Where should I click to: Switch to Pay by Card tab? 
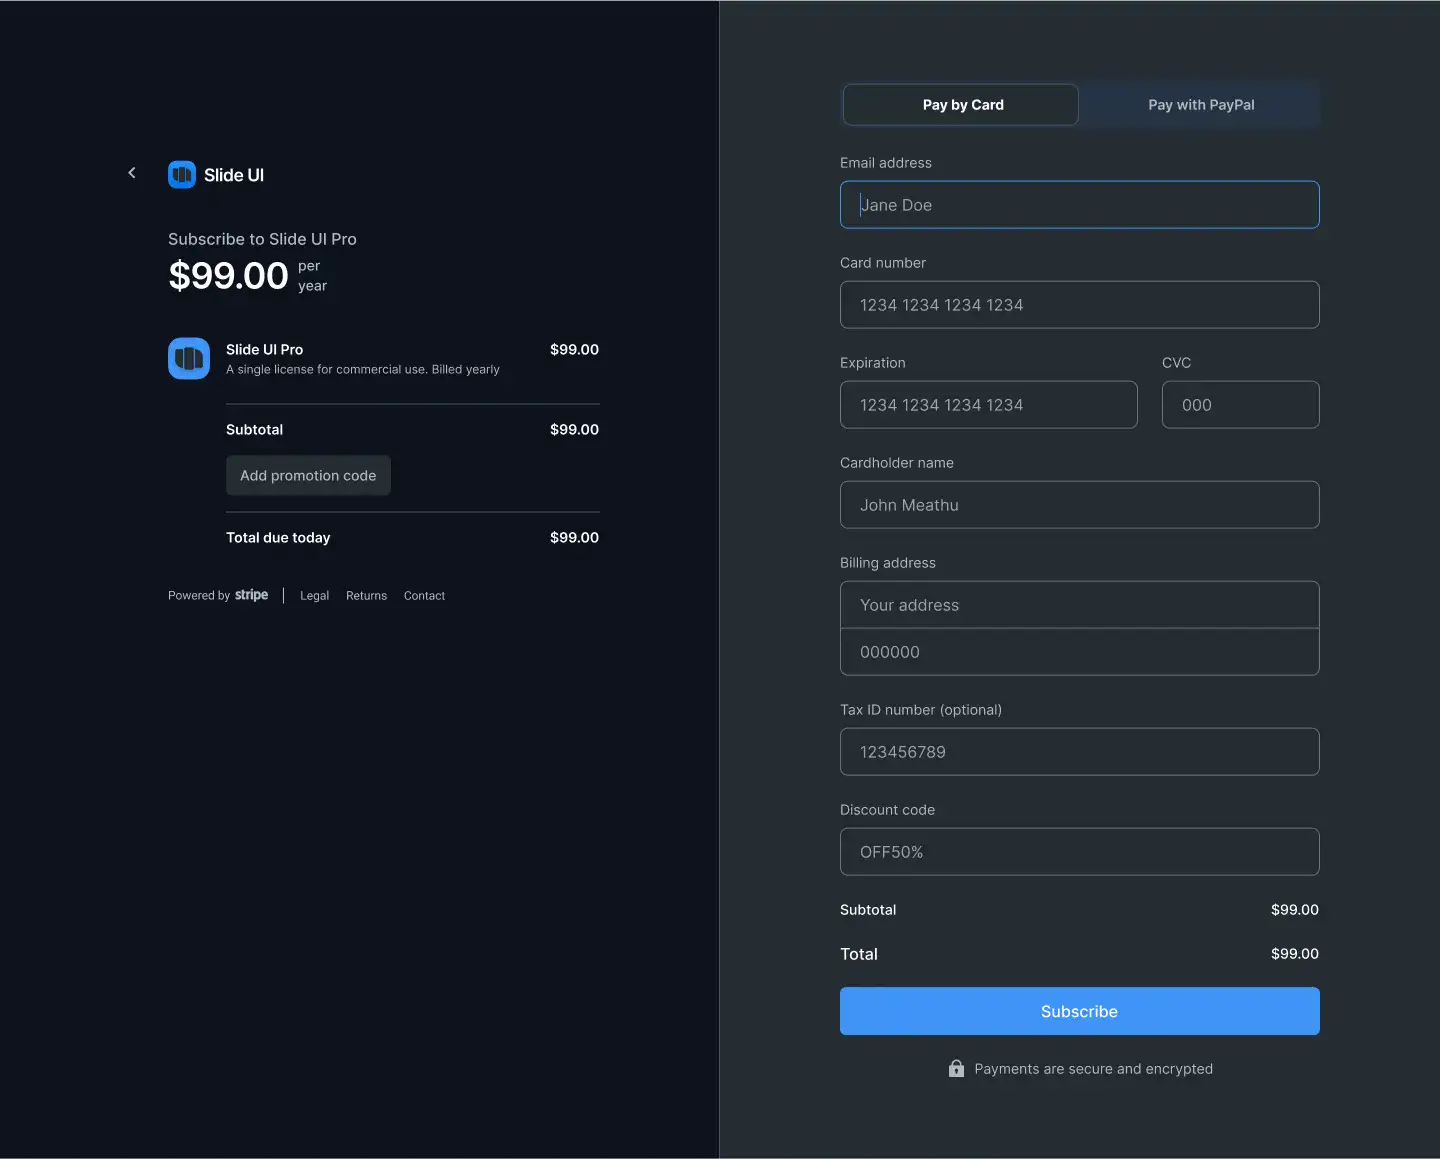tap(961, 105)
